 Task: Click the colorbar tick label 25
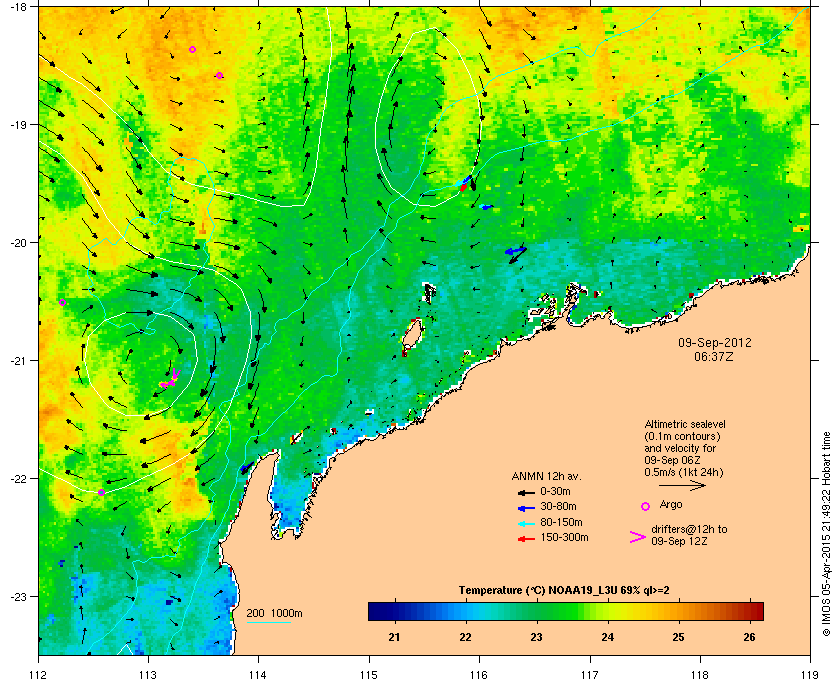pos(678,637)
